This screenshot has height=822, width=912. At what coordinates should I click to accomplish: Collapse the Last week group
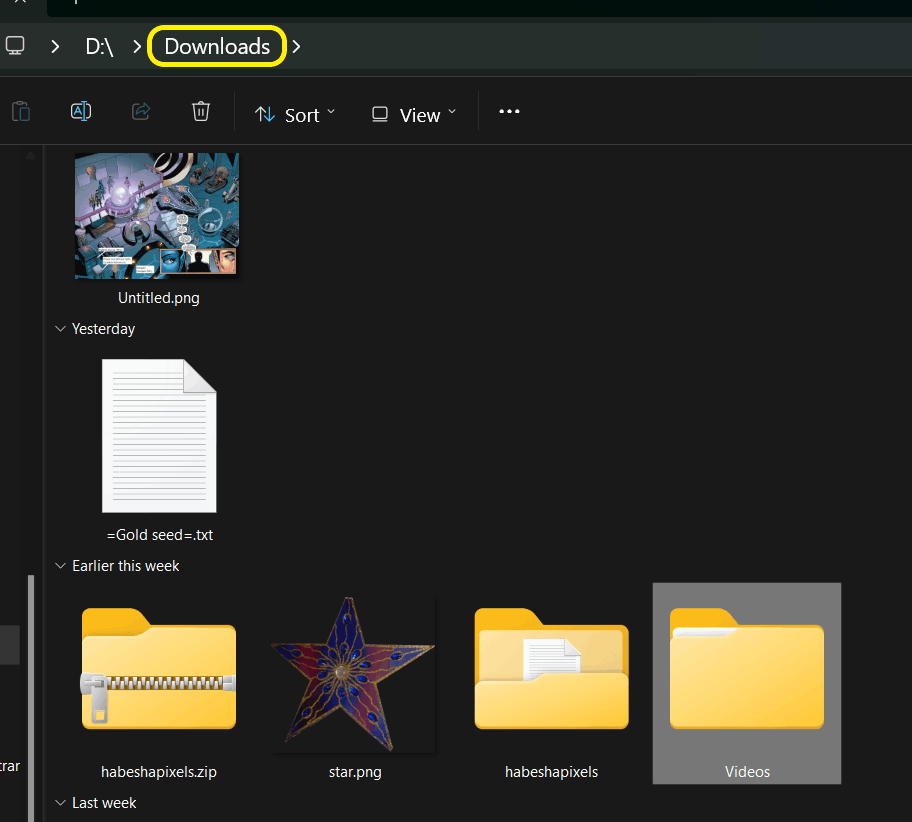60,803
